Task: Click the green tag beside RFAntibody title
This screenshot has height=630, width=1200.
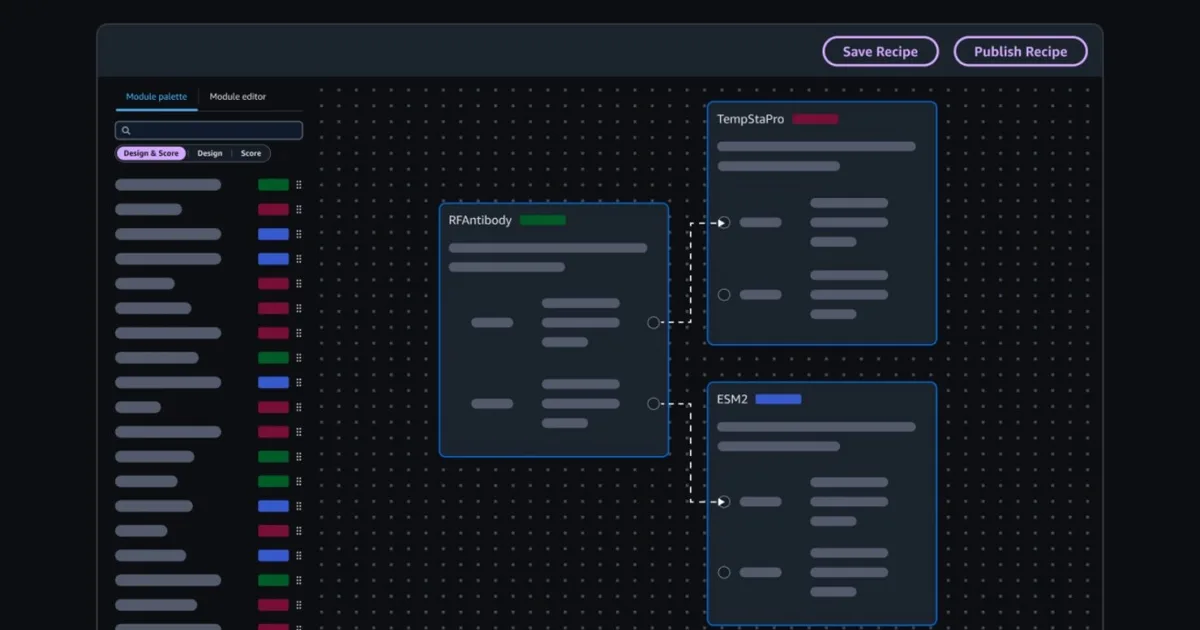Action: coord(542,220)
